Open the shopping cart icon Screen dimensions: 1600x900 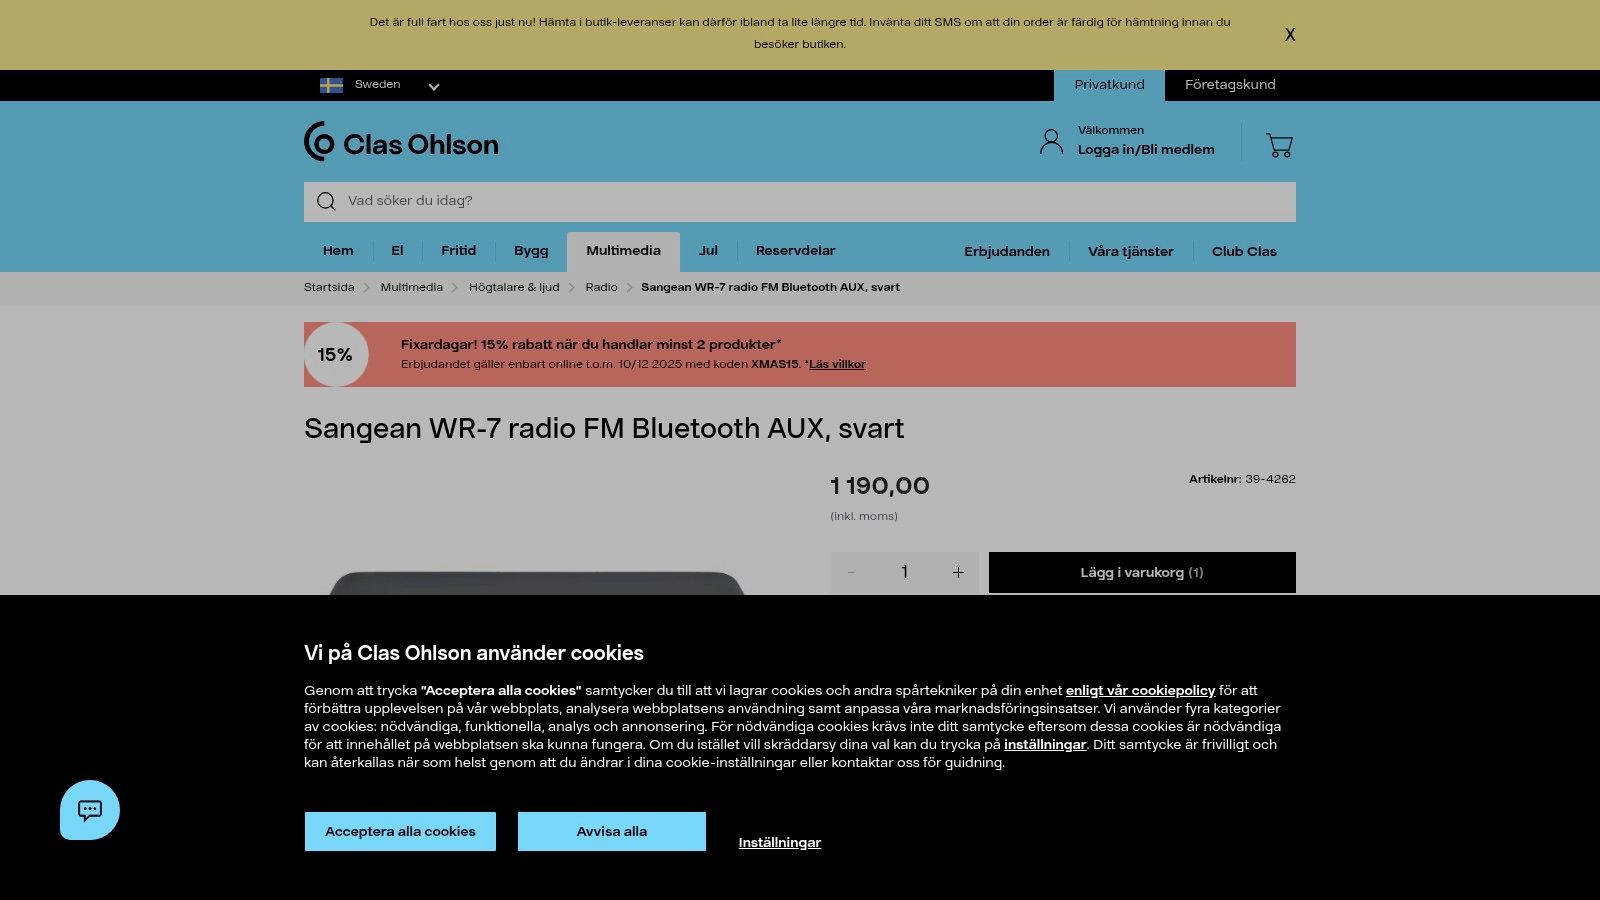pyautogui.click(x=1279, y=145)
